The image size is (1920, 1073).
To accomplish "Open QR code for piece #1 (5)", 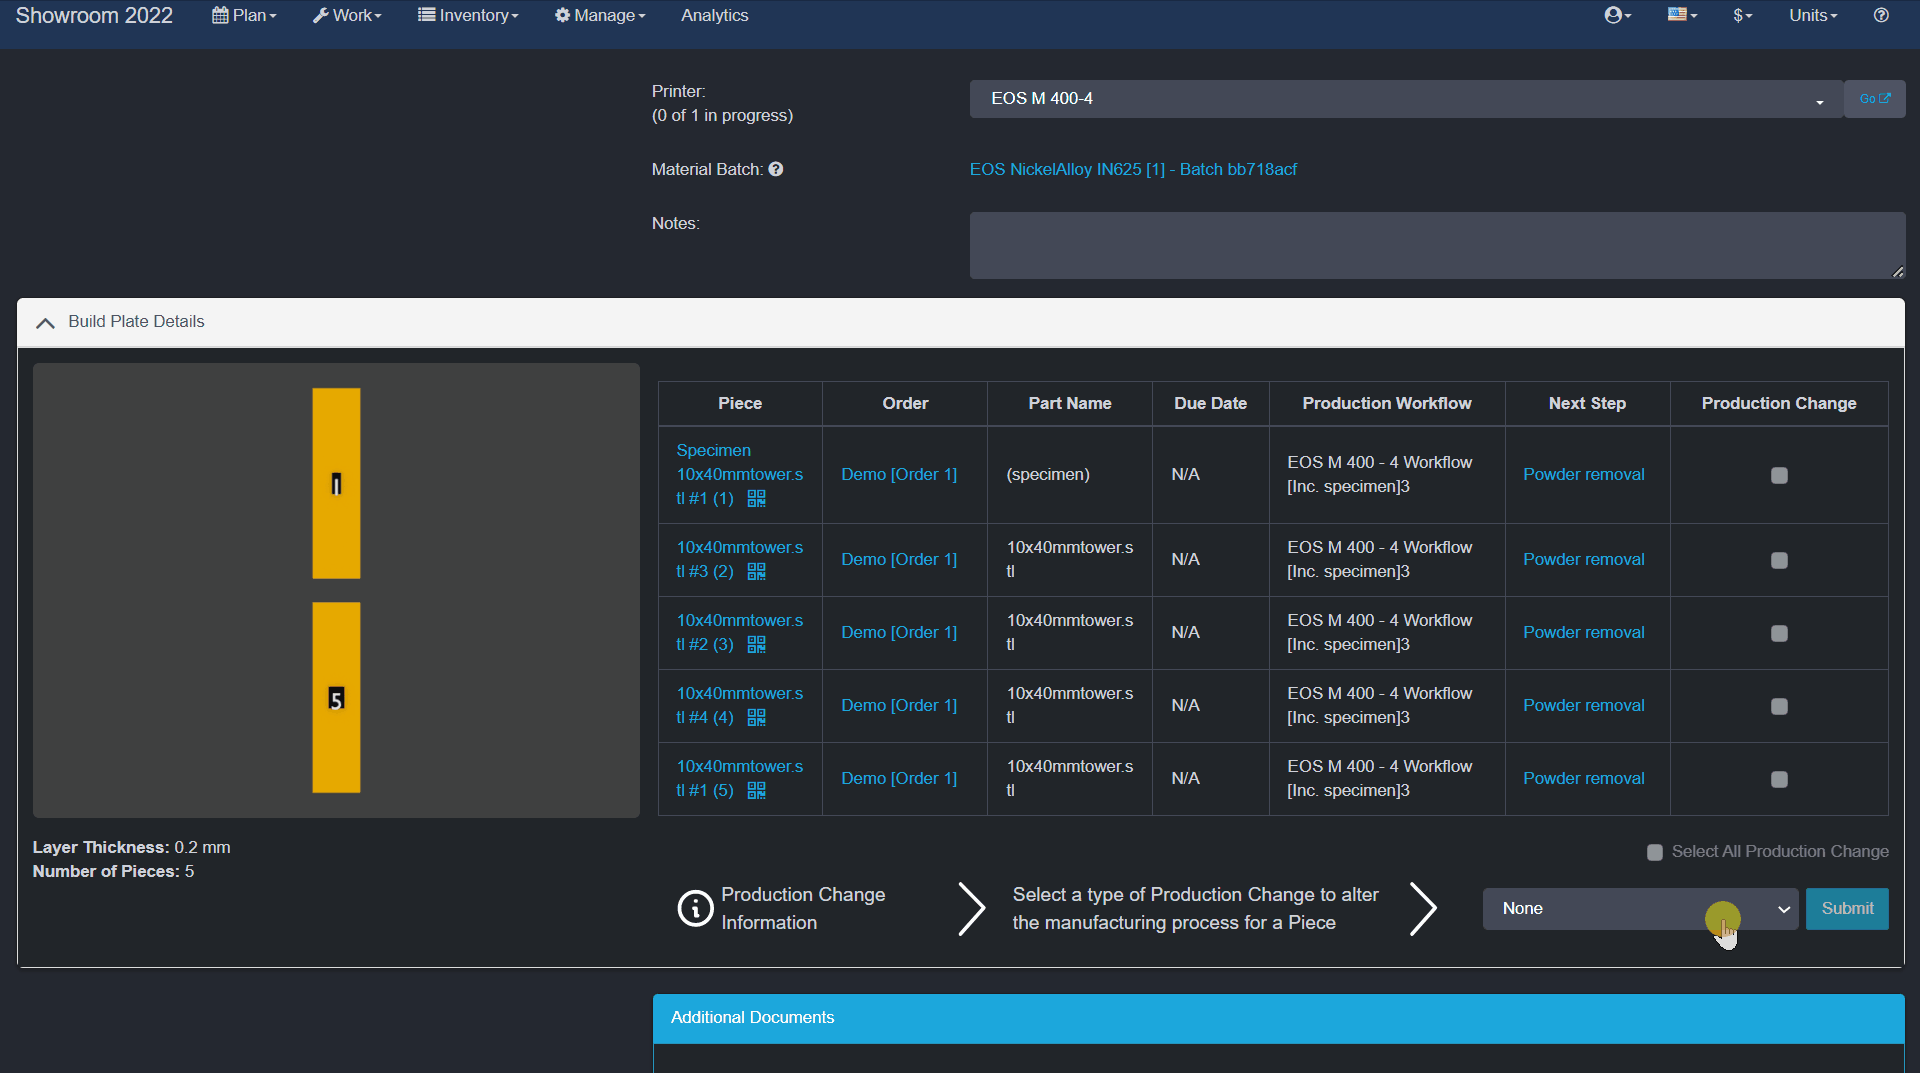I will [756, 790].
